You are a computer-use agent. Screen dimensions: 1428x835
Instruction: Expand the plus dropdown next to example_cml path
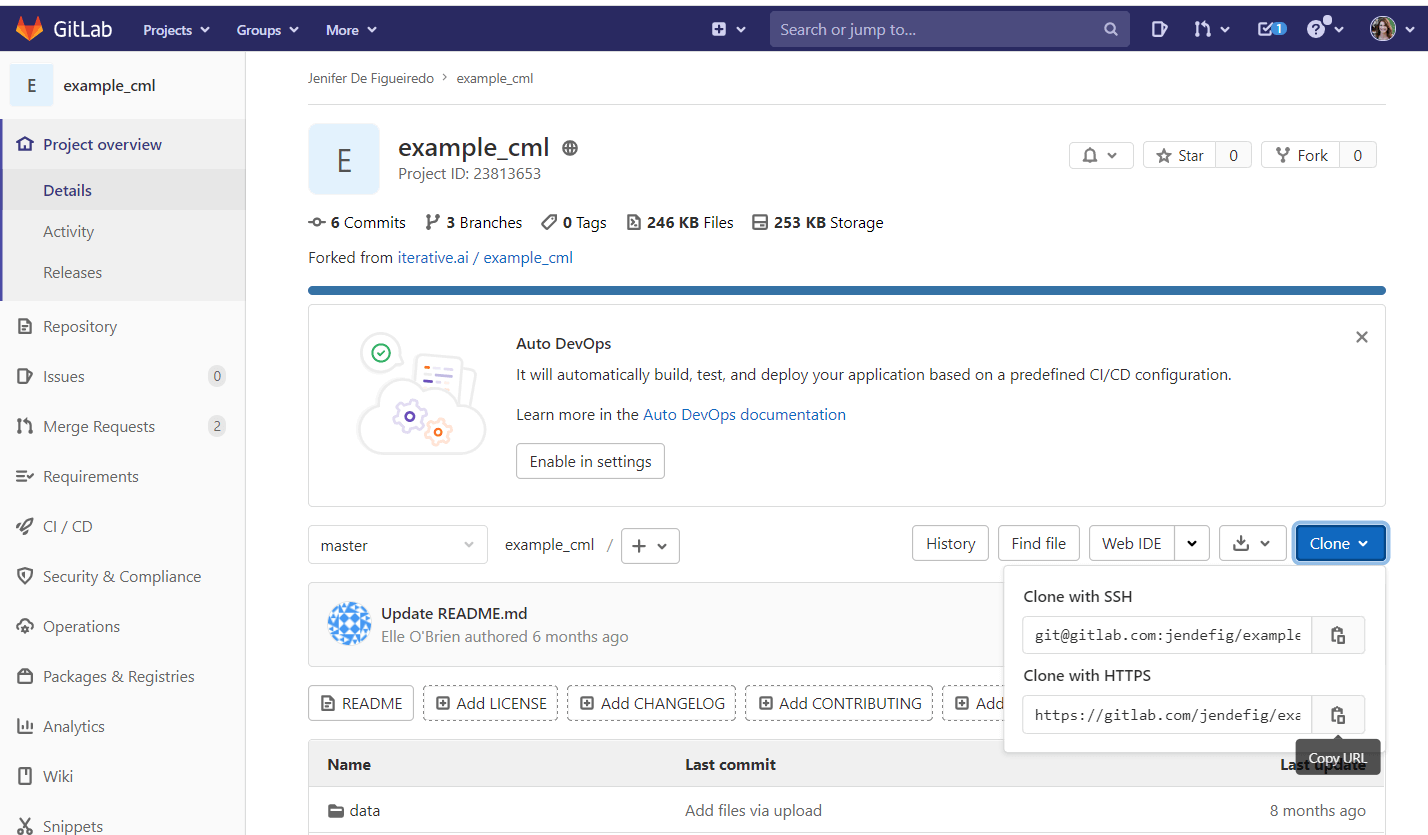[650, 546]
